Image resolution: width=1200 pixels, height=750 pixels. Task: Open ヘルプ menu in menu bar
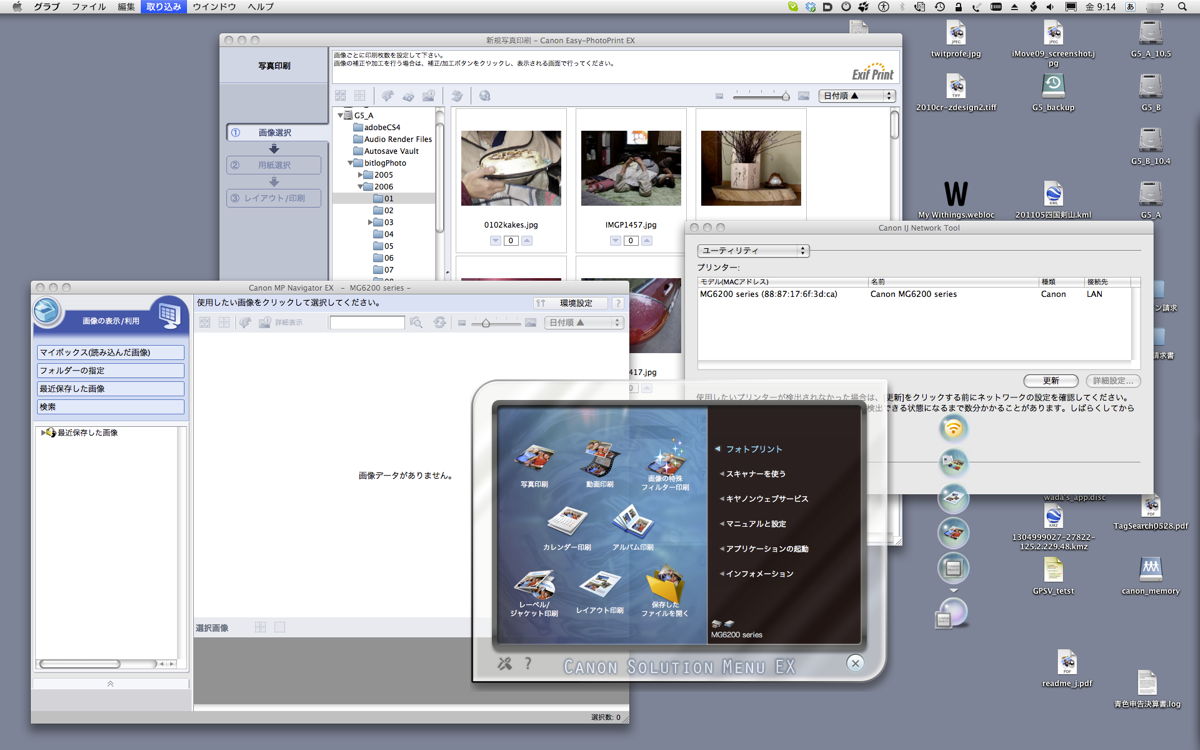point(260,7)
